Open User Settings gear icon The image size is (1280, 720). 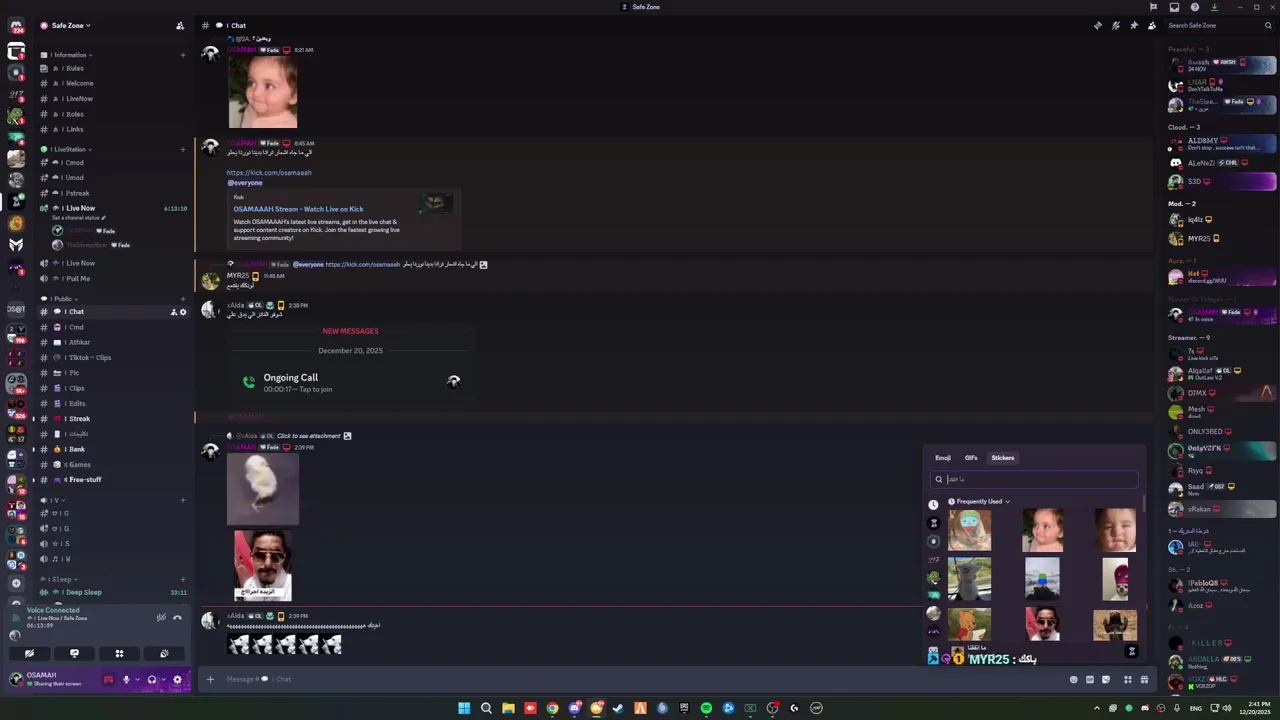177,680
